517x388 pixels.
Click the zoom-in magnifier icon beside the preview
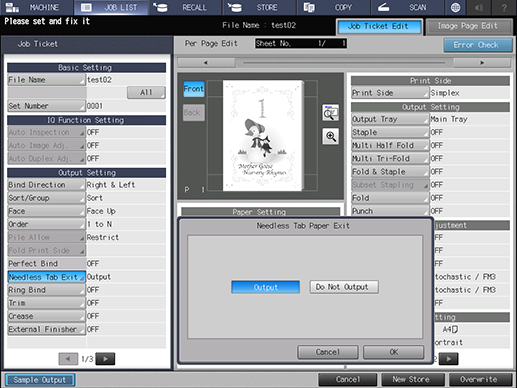pos(331,136)
